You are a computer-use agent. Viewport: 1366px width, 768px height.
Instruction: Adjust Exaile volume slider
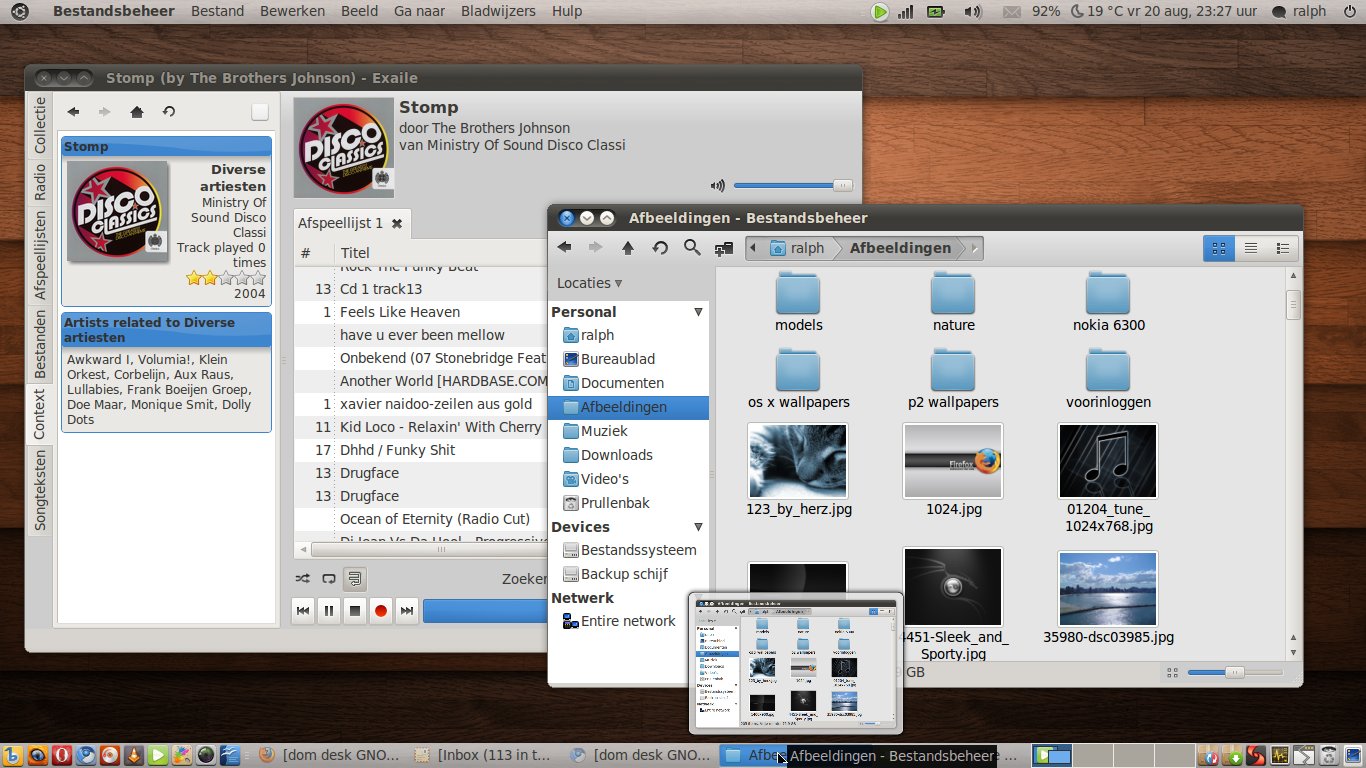click(x=793, y=185)
